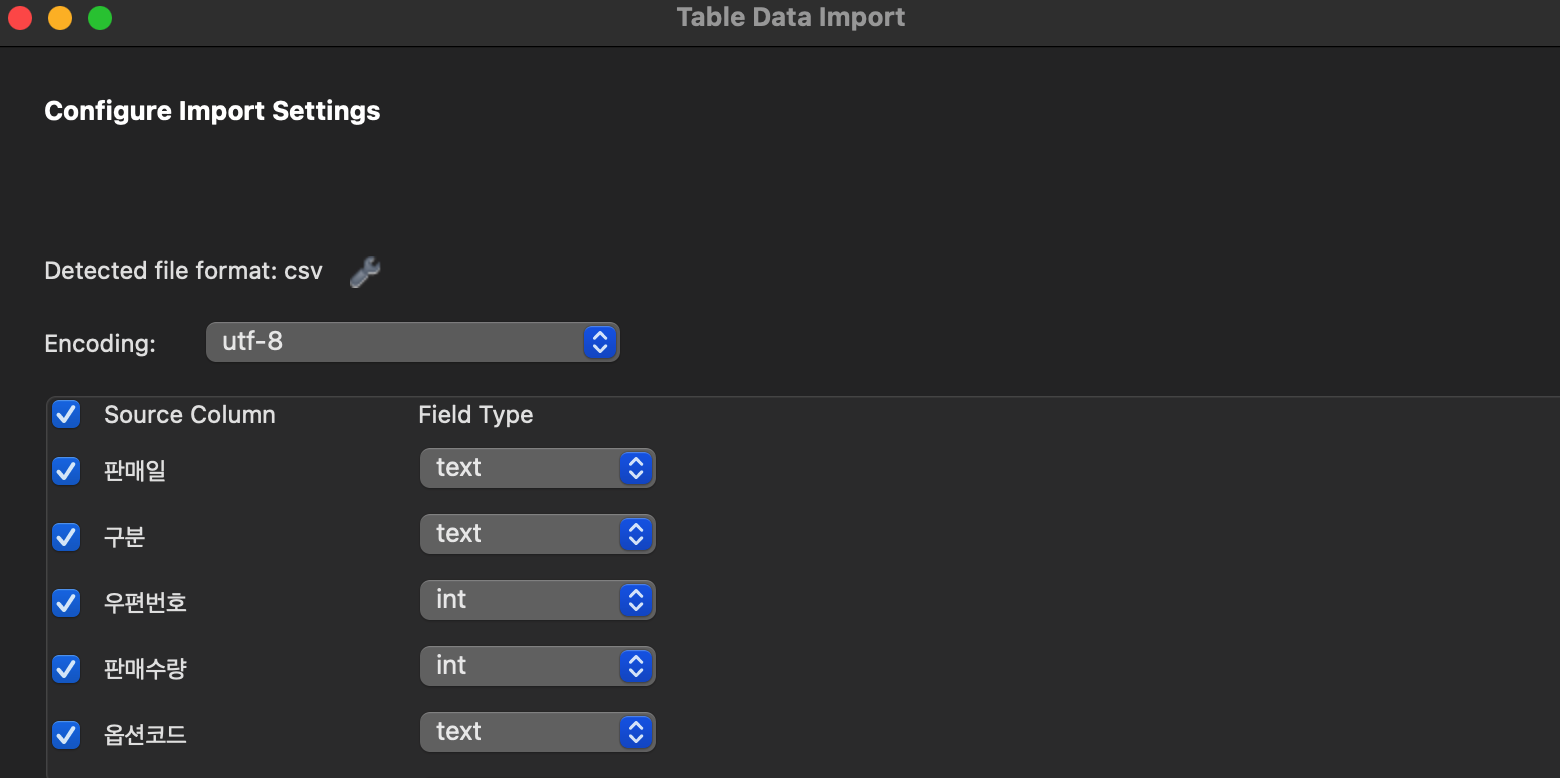Uncheck the 구분 column checkbox
The width and height of the screenshot is (1560, 778).
coord(66,537)
